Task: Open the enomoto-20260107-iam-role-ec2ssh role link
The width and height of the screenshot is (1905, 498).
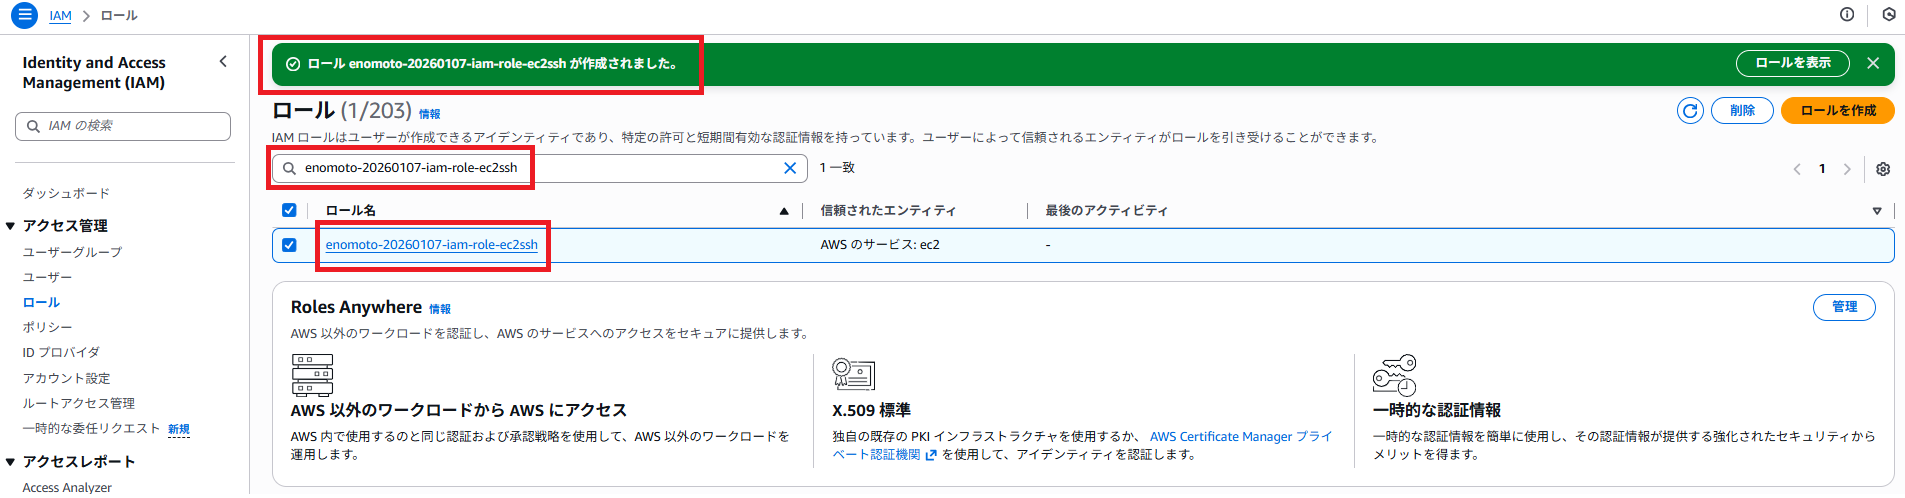Action: pos(431,245)
